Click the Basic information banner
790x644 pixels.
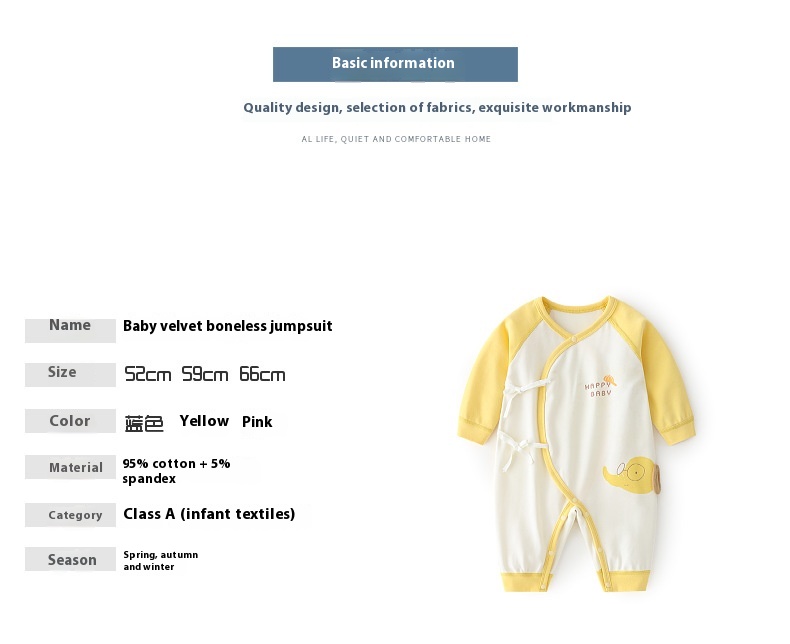tap(395, 64)
